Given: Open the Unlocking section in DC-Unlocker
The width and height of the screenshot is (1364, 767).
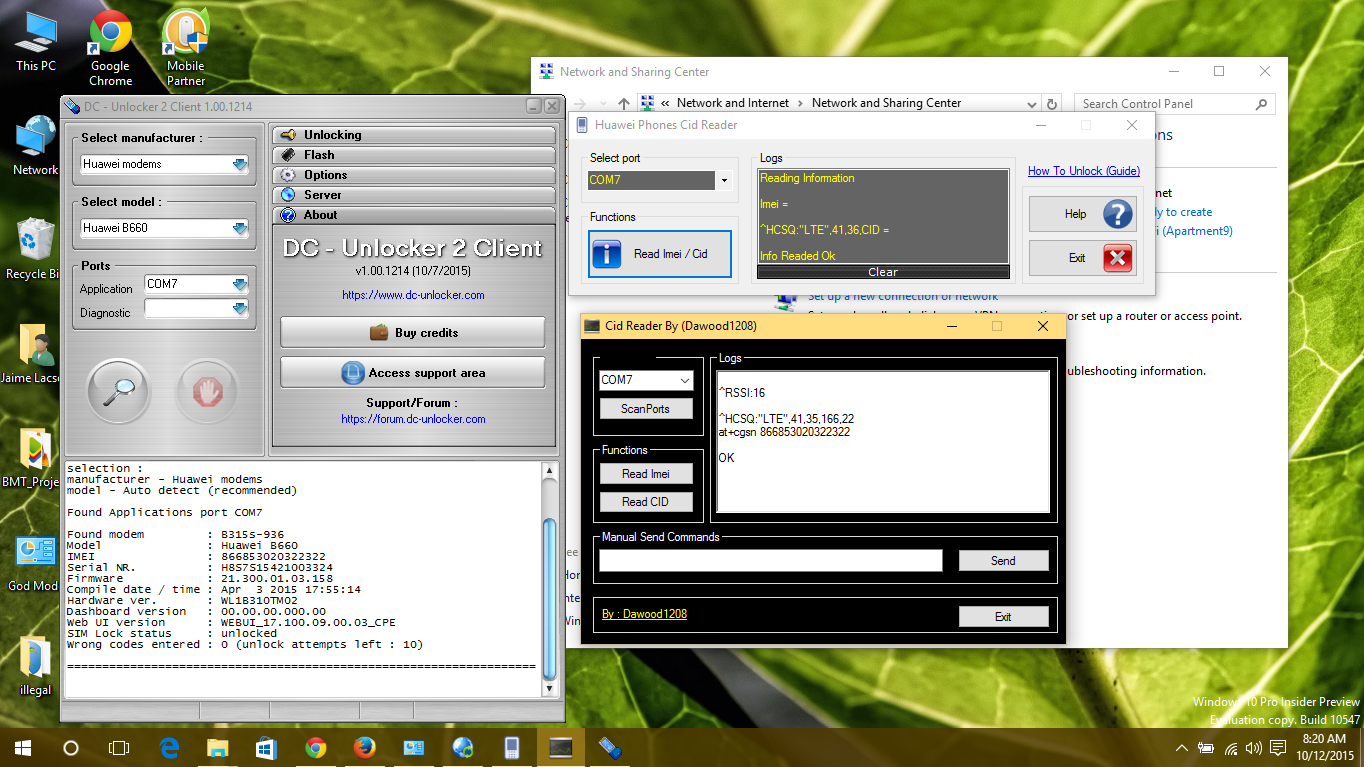Looking at the screenshot, I should pyautogui.click(x=414, y=135).
